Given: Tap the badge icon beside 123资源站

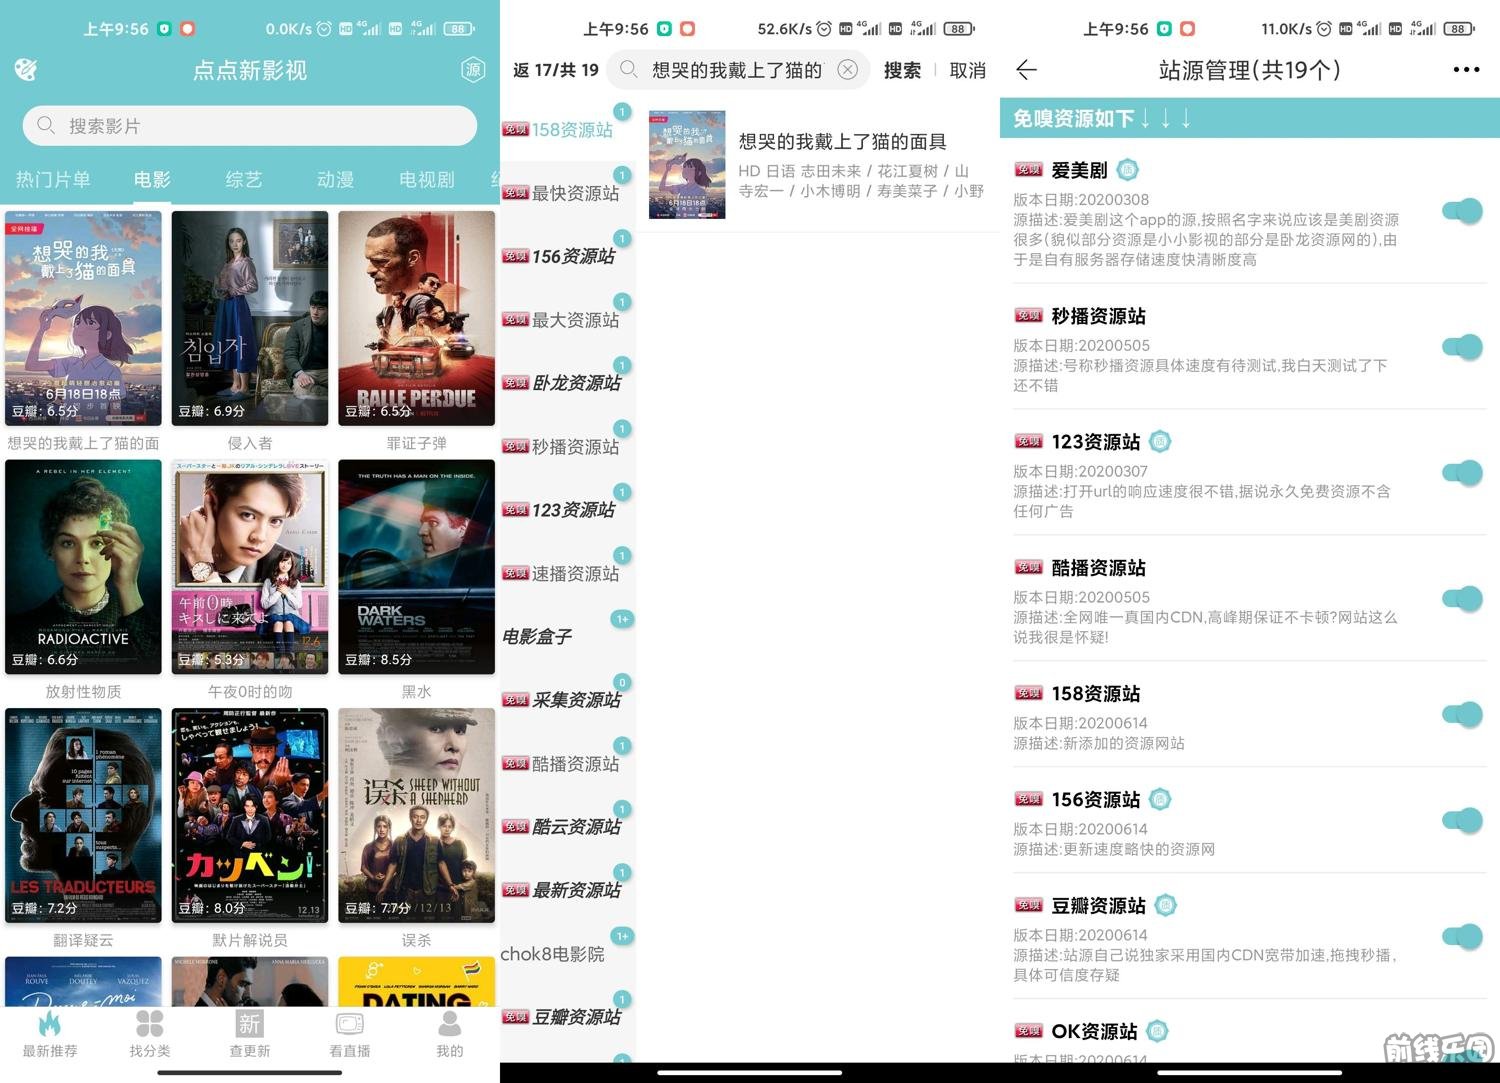Looking at the screenshot, I should click(x=1160, y=441).
